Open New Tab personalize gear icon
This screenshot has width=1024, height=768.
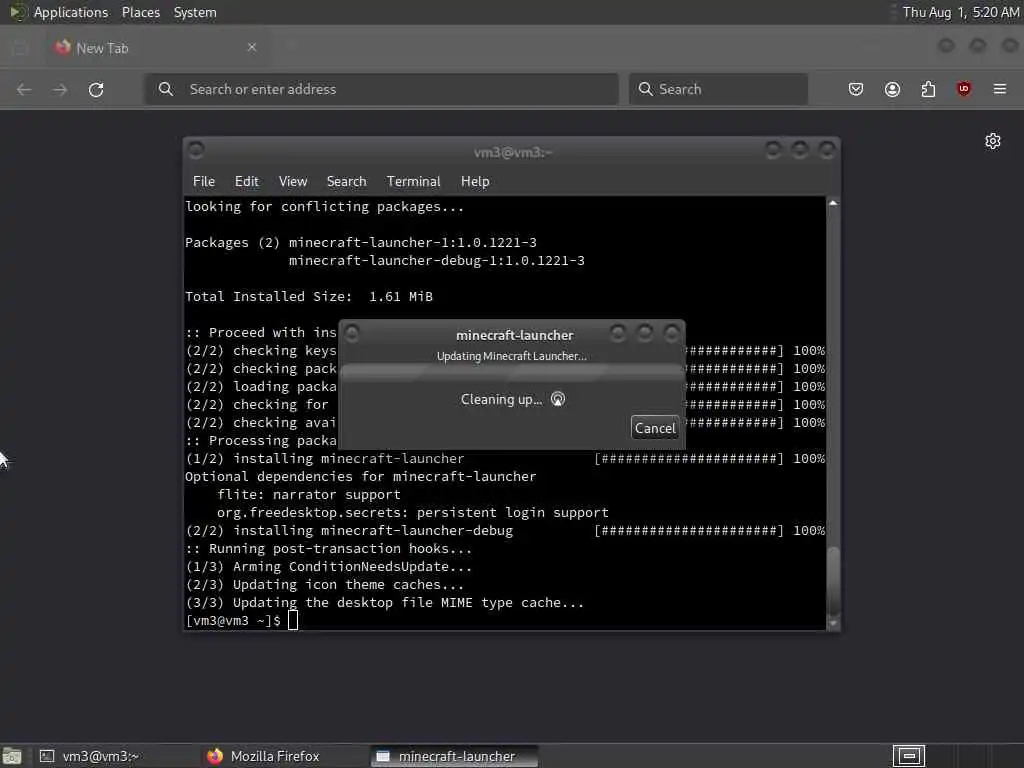[993, 141]
